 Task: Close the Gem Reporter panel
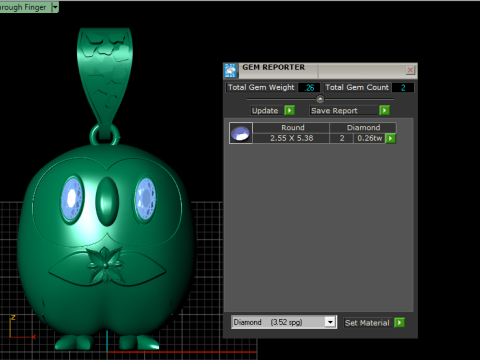[x=410, y=70]
